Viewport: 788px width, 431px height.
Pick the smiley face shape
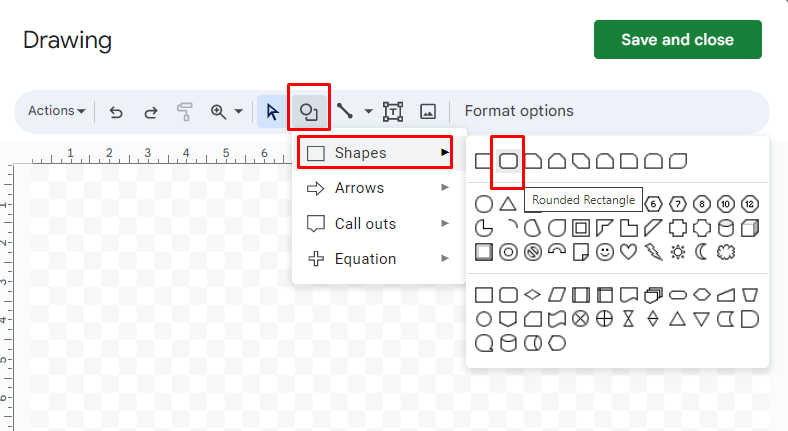coord(605,252)
